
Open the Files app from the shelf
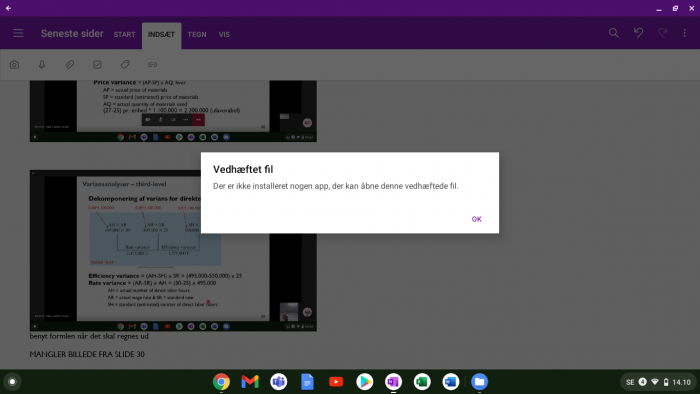click(479, 382)
